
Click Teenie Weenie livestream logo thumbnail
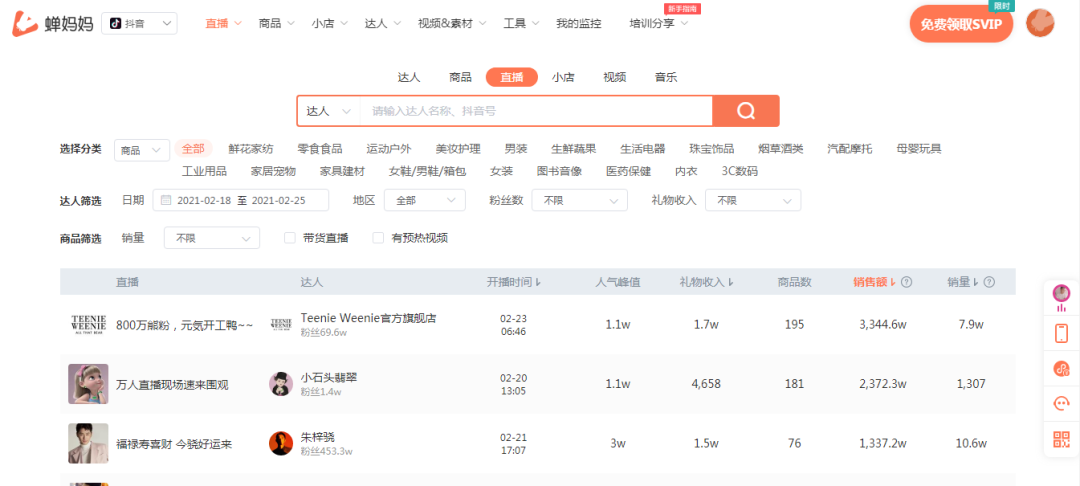88,325
